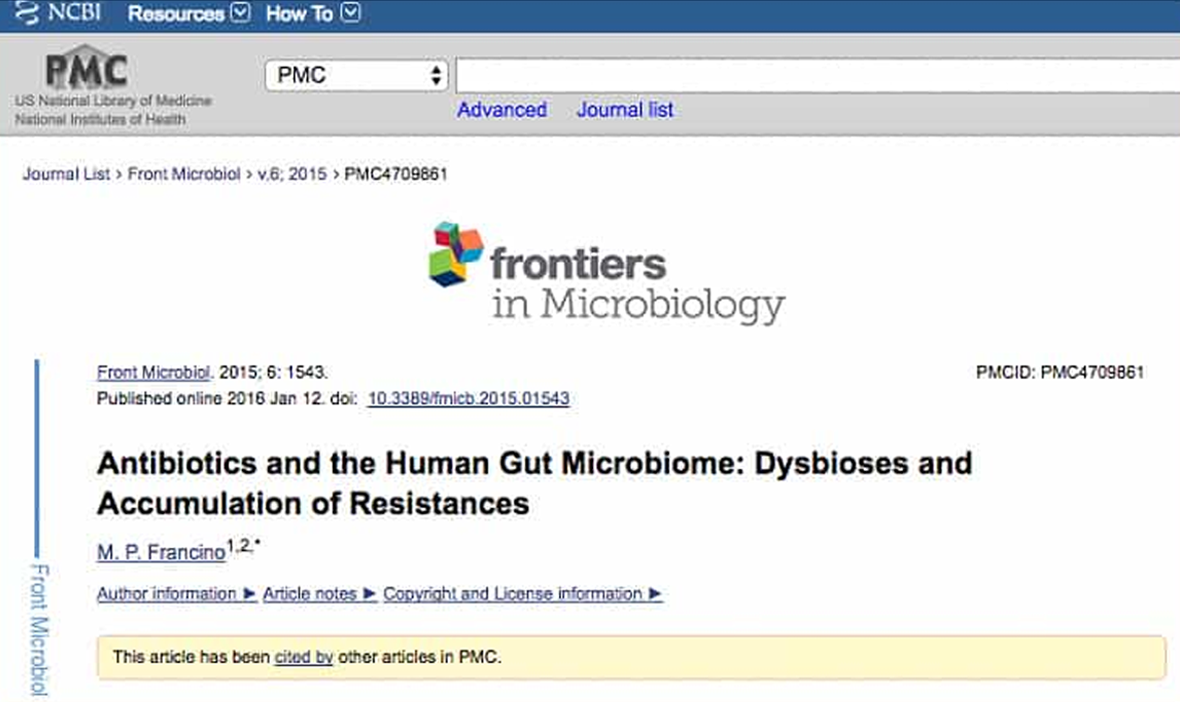
Task: Click the search input field
Action: (816, 75)
